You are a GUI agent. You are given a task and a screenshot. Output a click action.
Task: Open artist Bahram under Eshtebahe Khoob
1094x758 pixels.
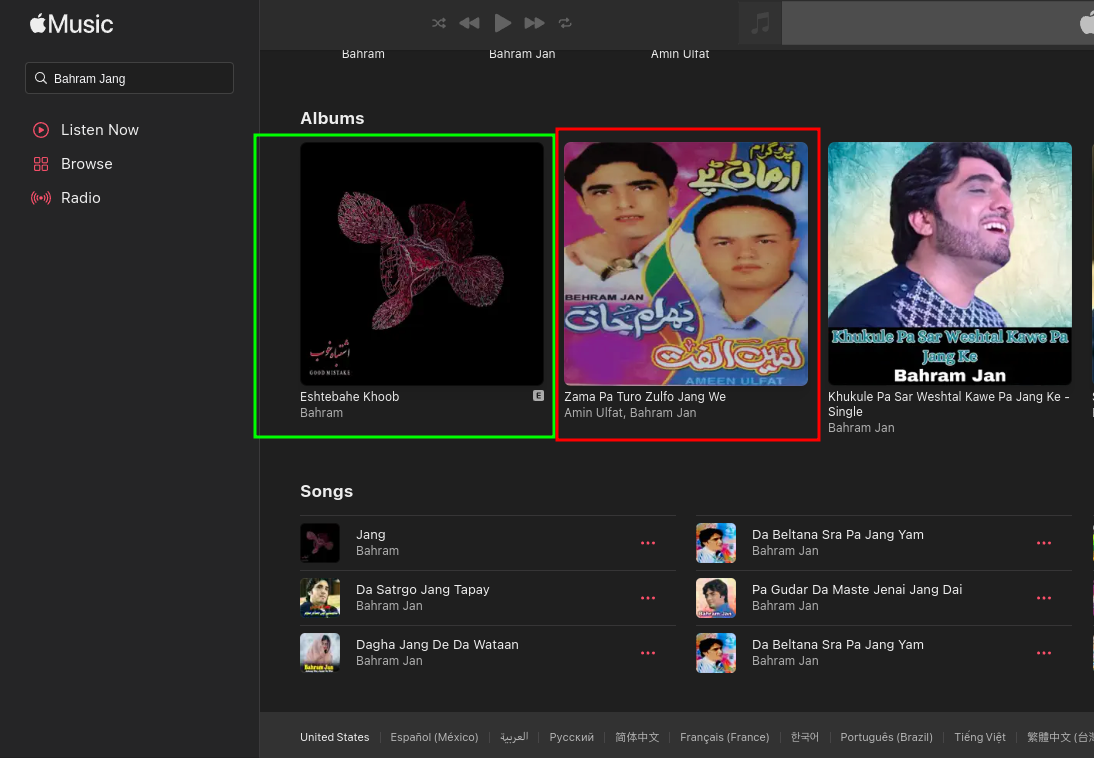pos(322,413)
